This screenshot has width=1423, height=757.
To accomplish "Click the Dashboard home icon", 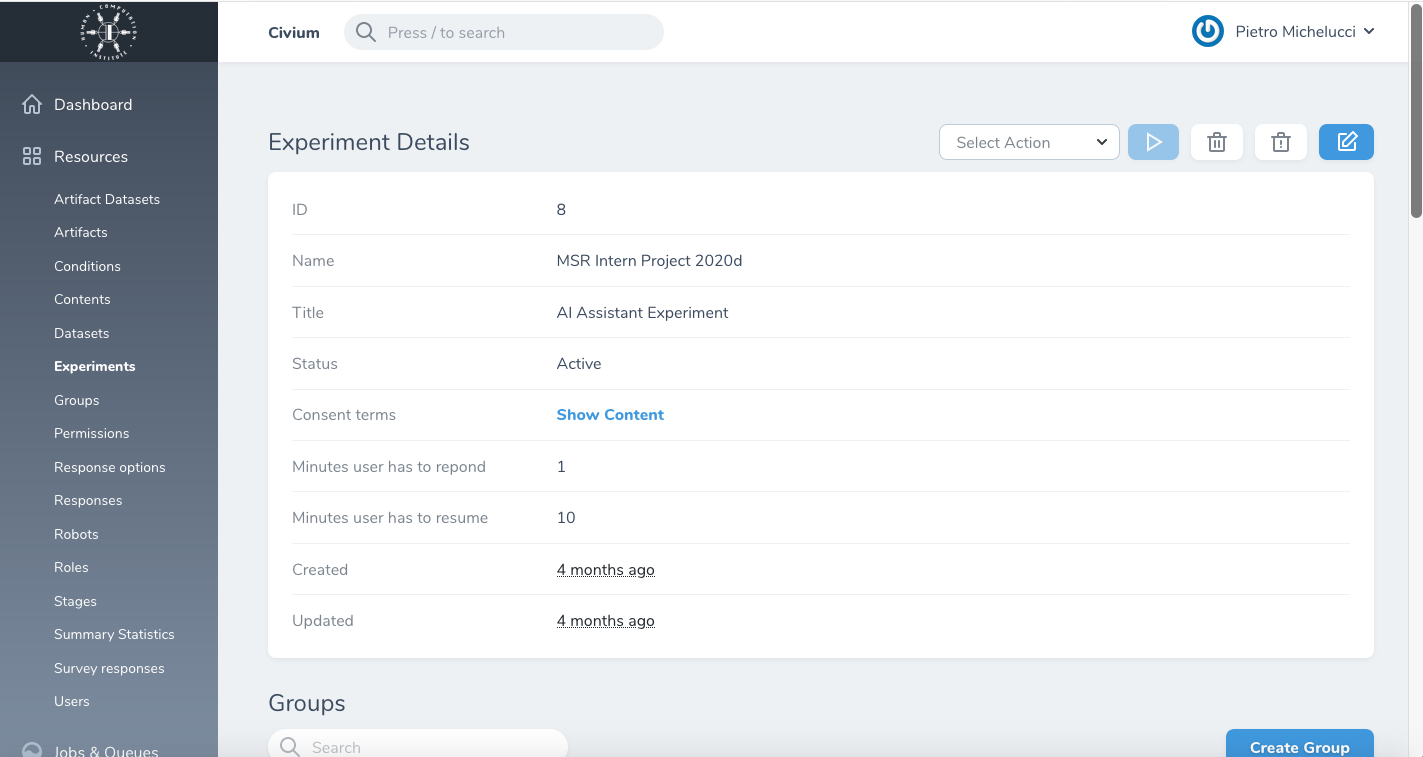I will tap(32, 104).
